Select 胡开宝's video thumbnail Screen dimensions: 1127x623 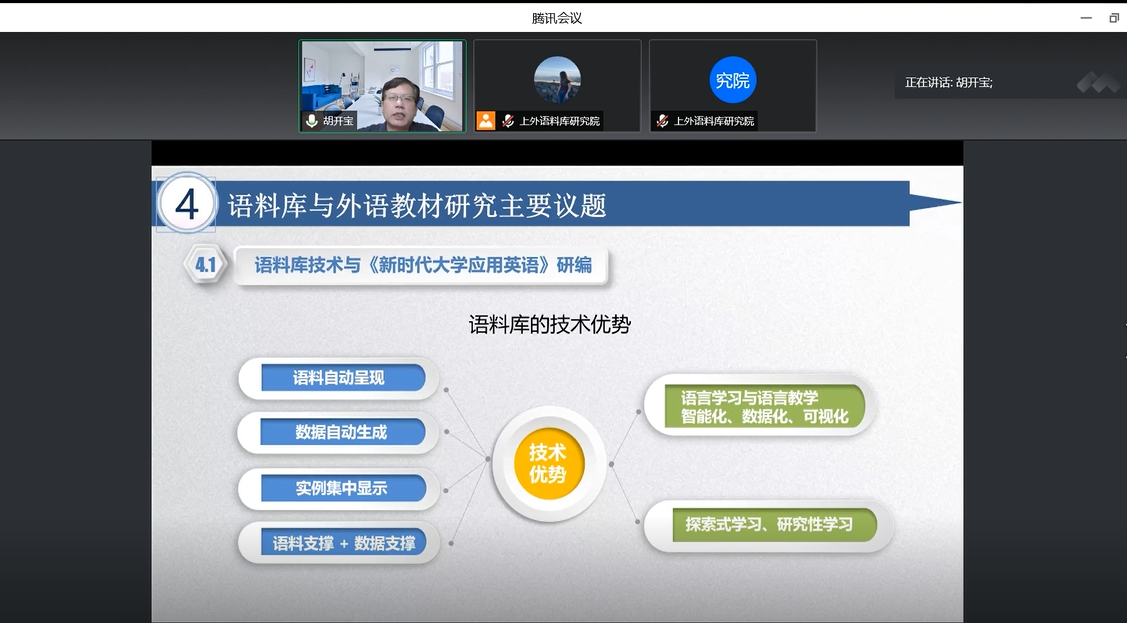click(383, 86)
